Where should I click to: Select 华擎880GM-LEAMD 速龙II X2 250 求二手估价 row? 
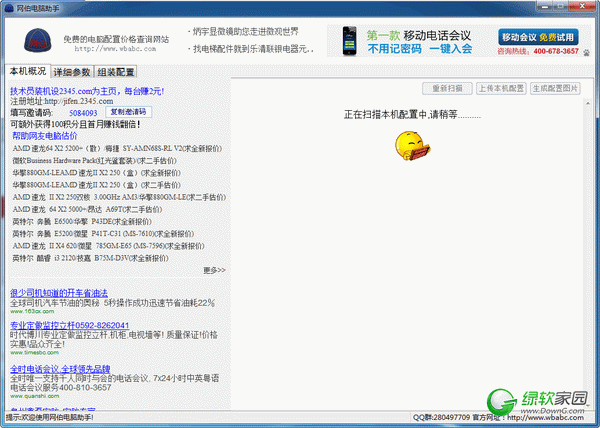[96, 185]
